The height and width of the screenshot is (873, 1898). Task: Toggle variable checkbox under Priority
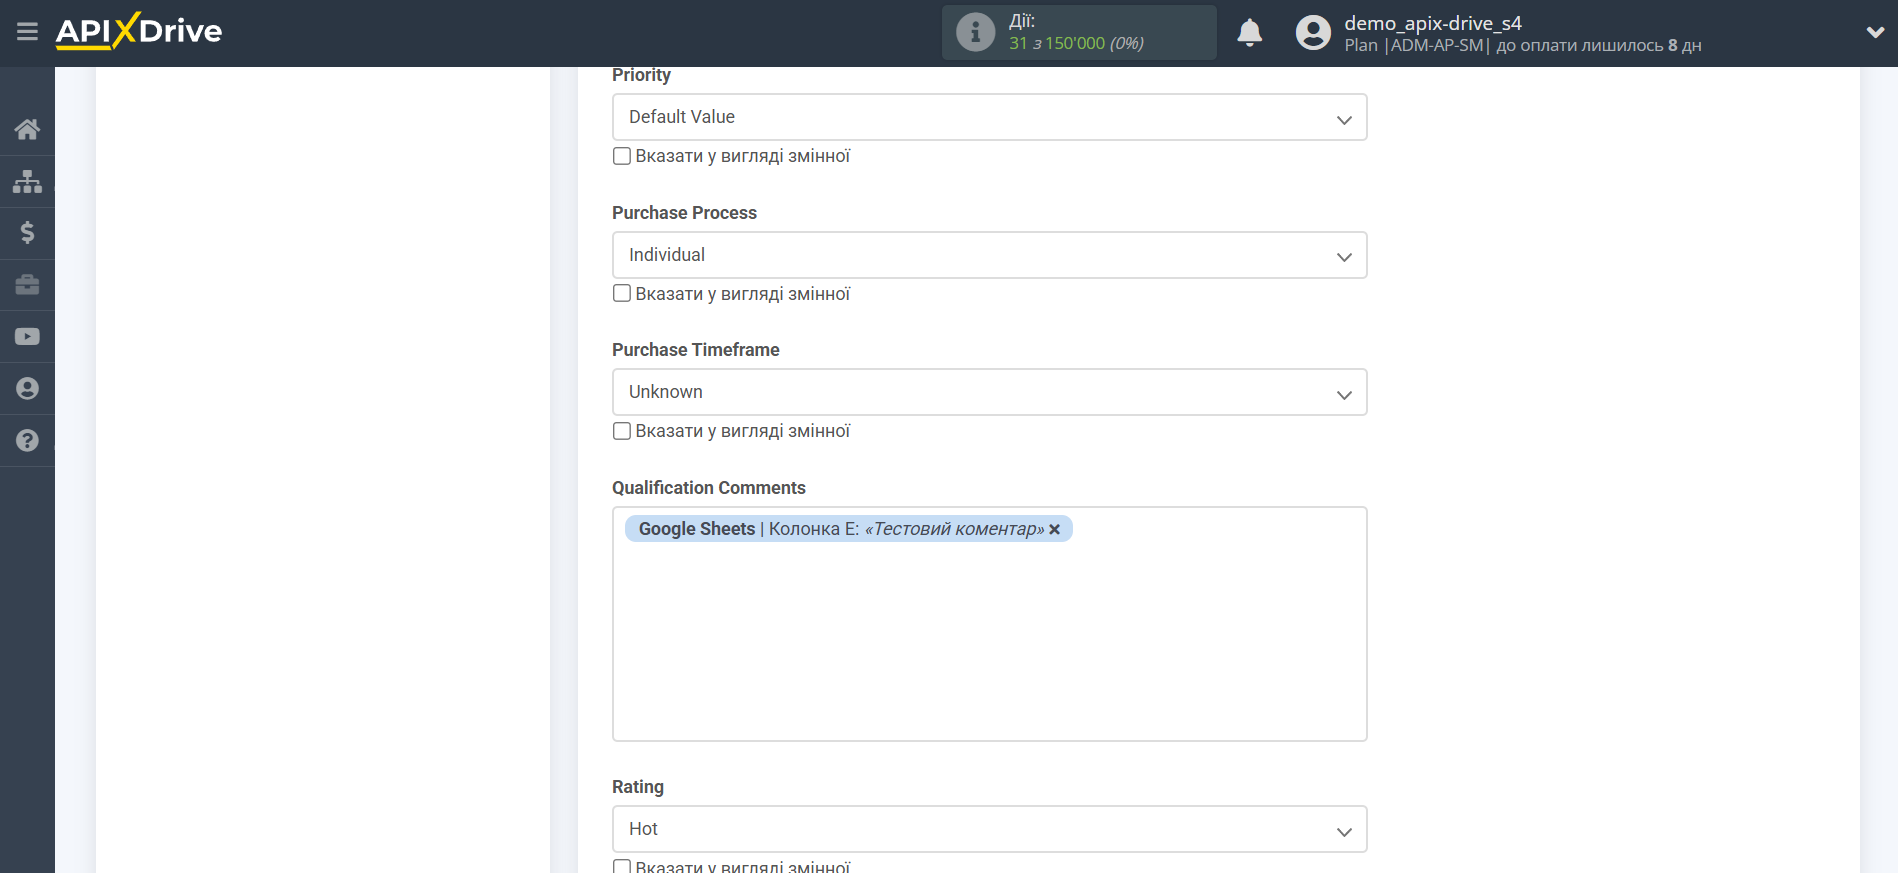[622, 156]
